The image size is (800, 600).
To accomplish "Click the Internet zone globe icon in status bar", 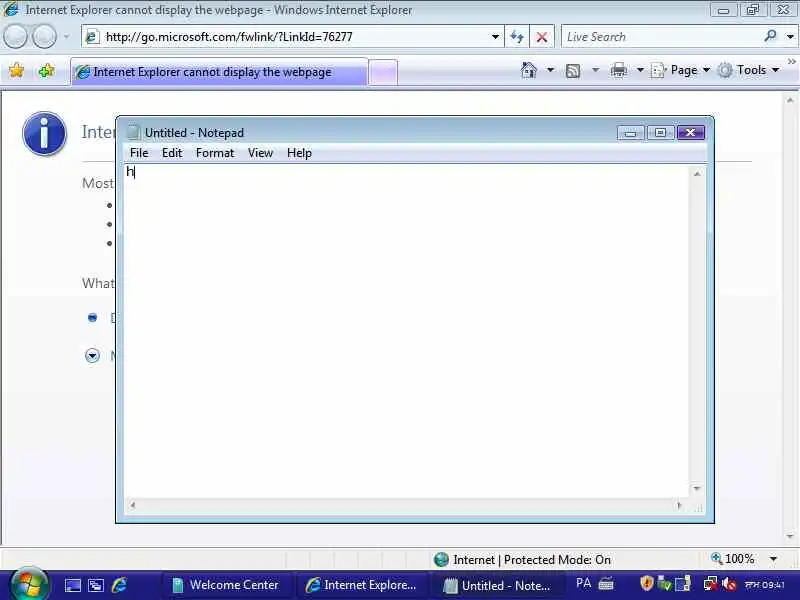I will (441, 560).
